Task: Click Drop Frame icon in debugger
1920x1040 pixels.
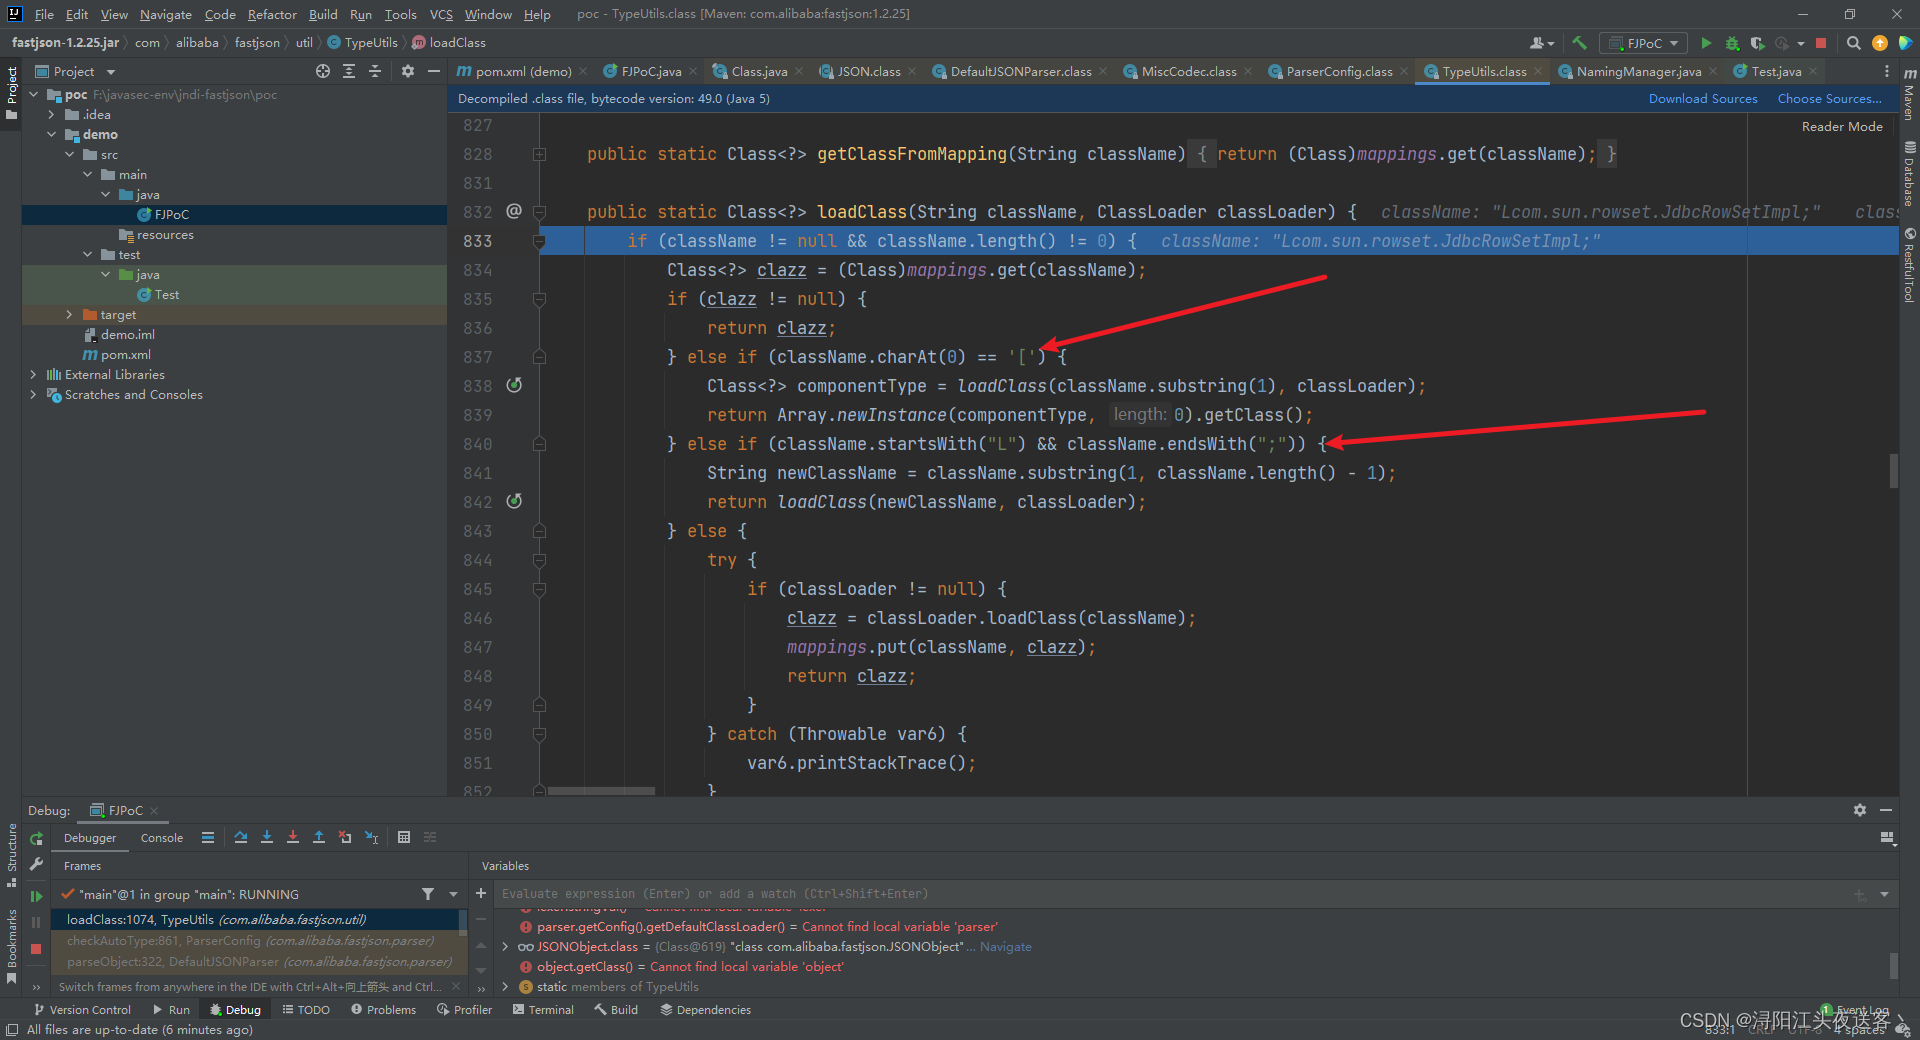Action: 345,837
